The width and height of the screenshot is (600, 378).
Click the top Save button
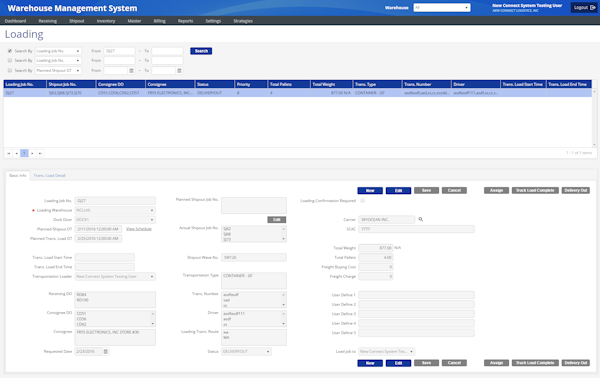pyautogui.click(x=426, y=191)
